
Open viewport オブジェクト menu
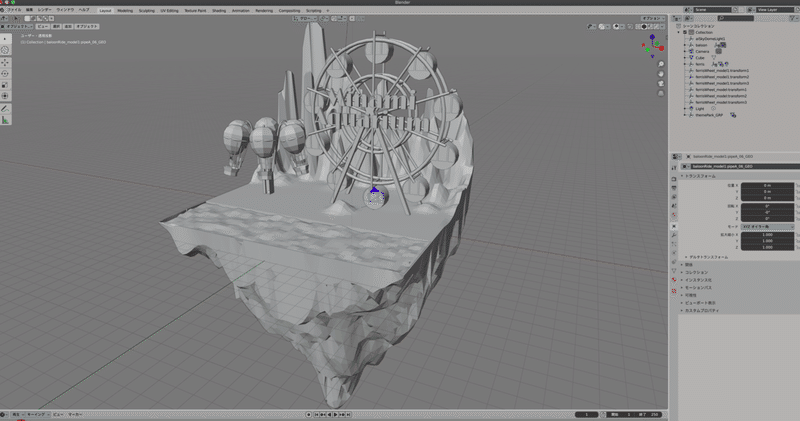coord(87,27)
